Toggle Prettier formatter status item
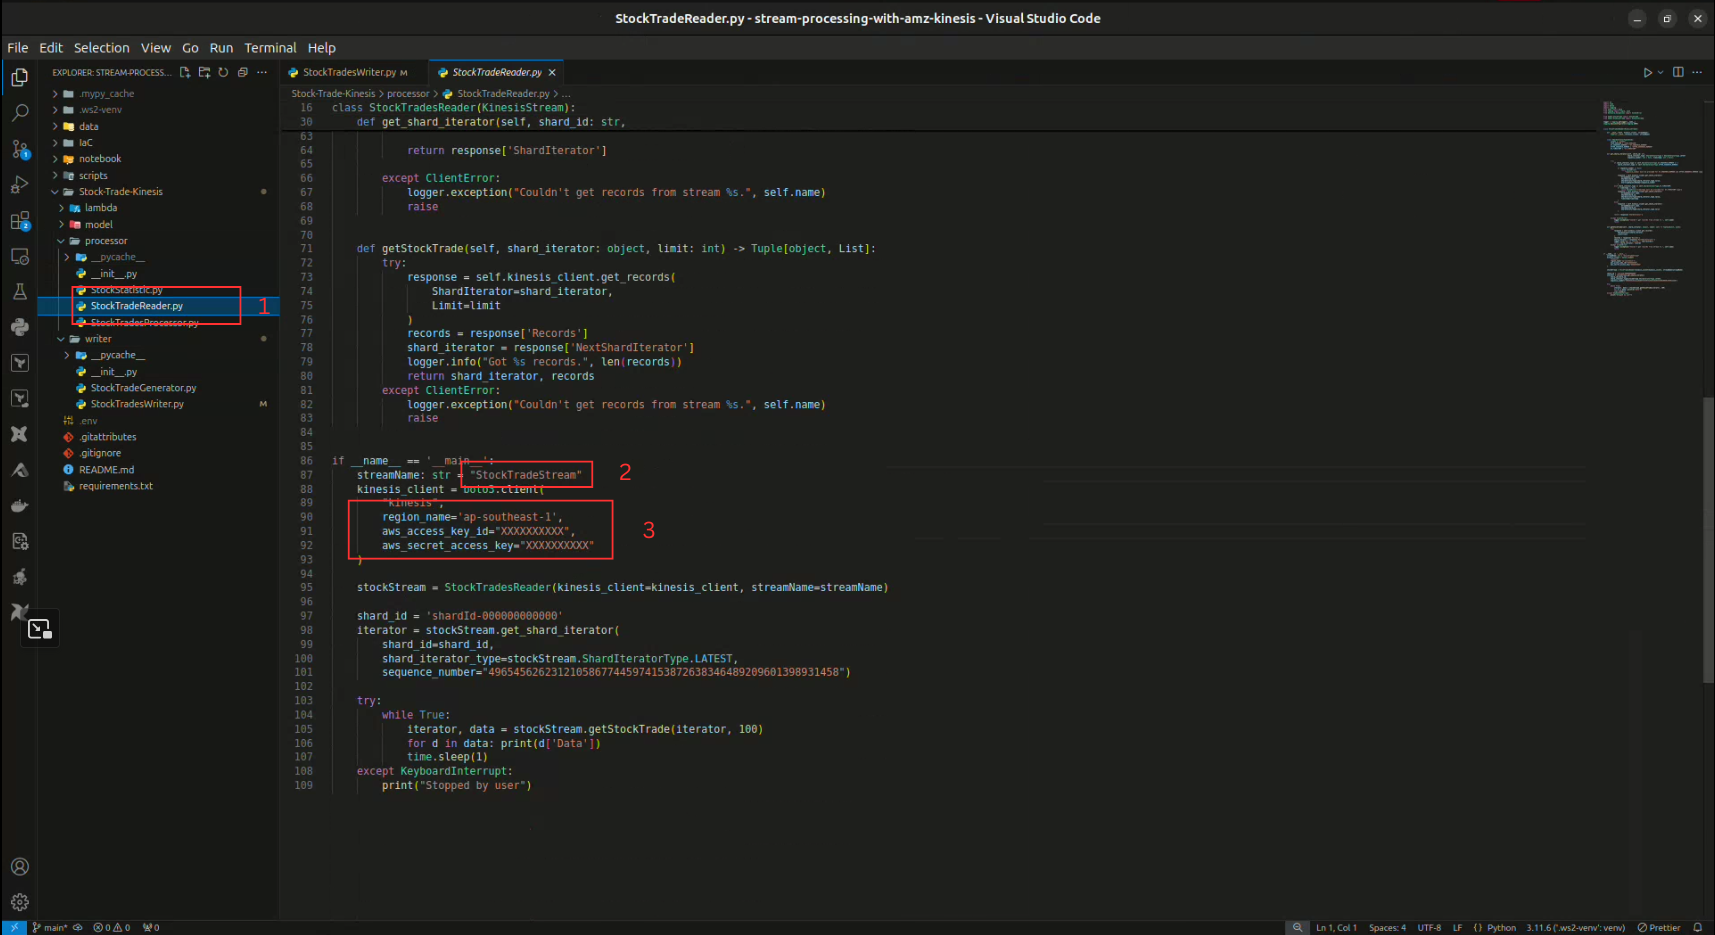1715x935 pixels. (1659, 927)
